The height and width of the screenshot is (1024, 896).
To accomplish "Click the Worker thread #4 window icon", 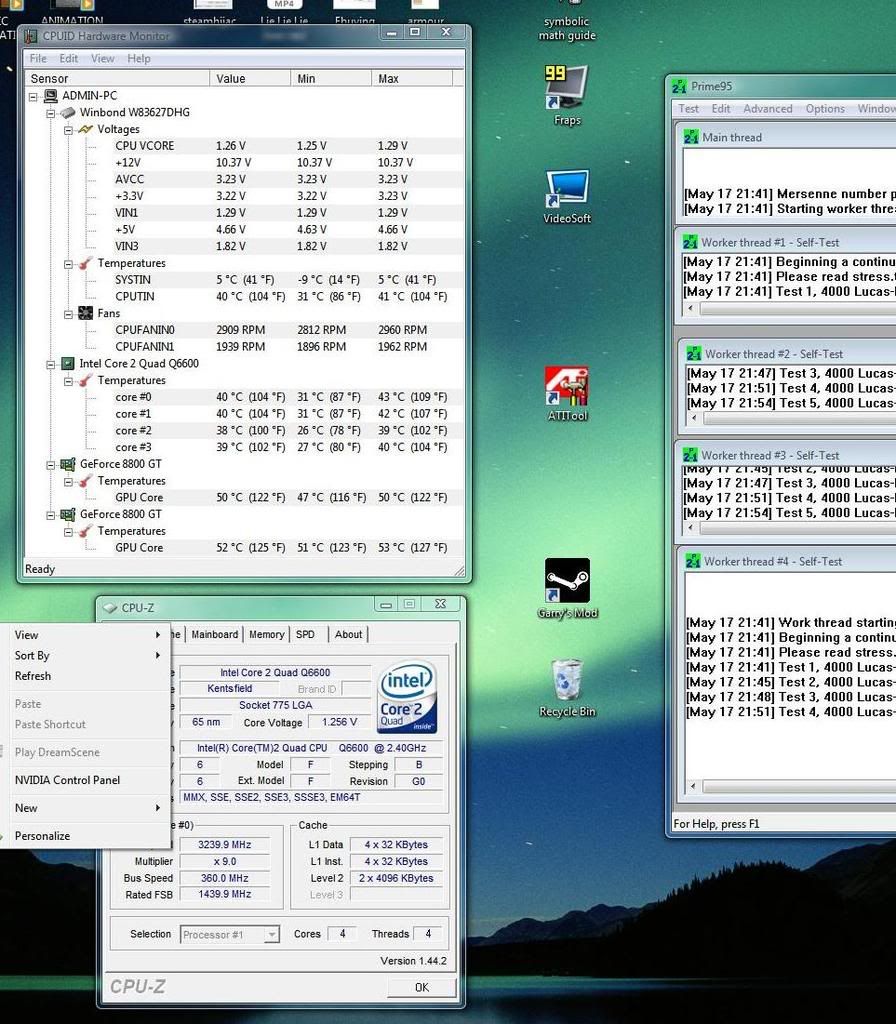I will [x=693, y=561].
